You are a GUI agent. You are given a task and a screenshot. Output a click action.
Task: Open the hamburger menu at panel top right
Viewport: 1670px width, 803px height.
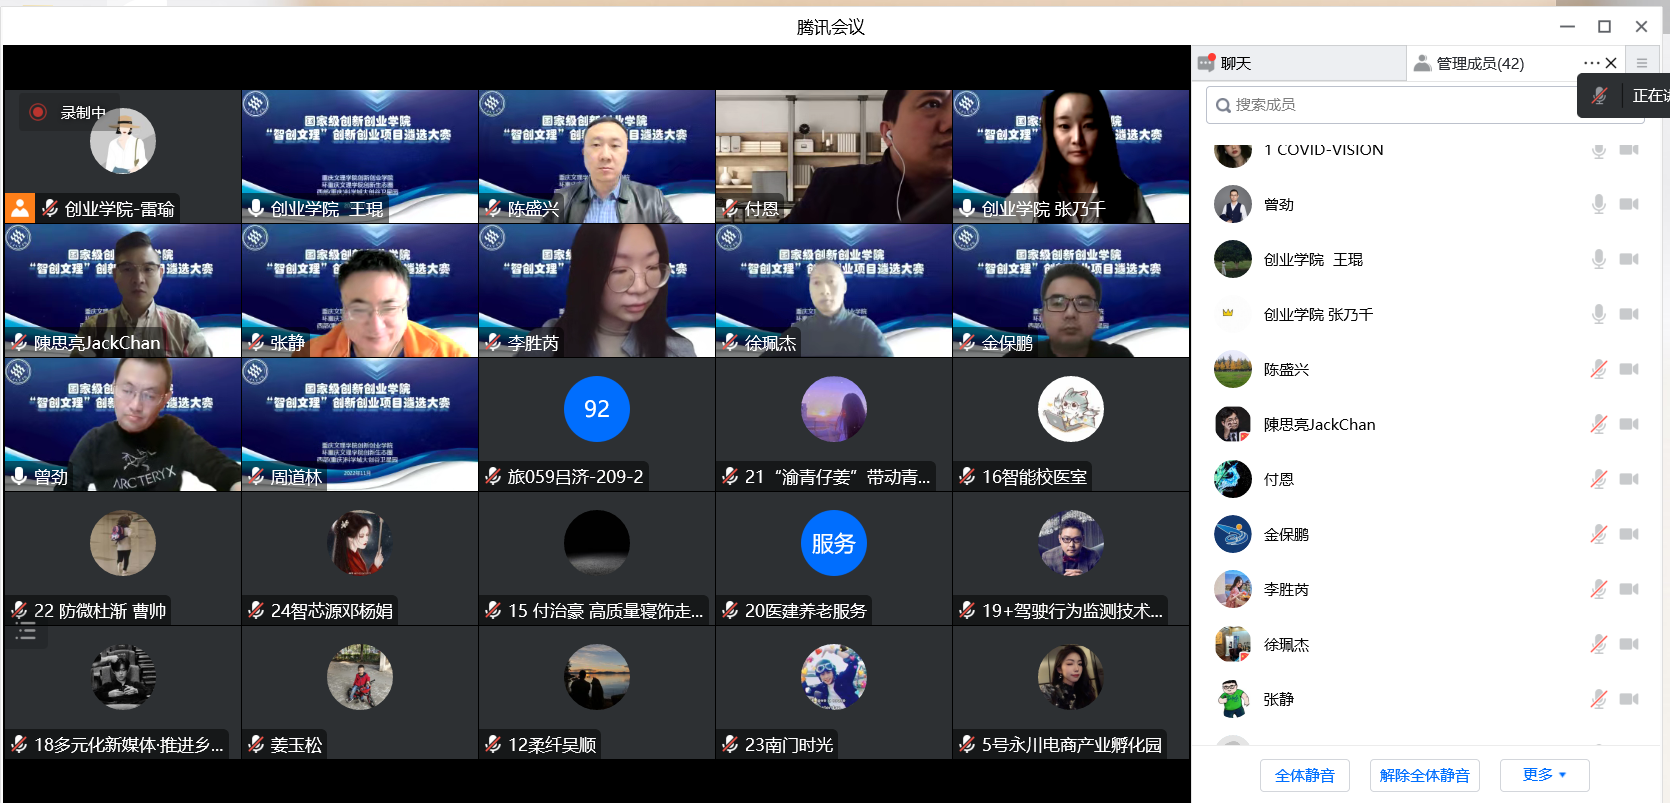1641,63
